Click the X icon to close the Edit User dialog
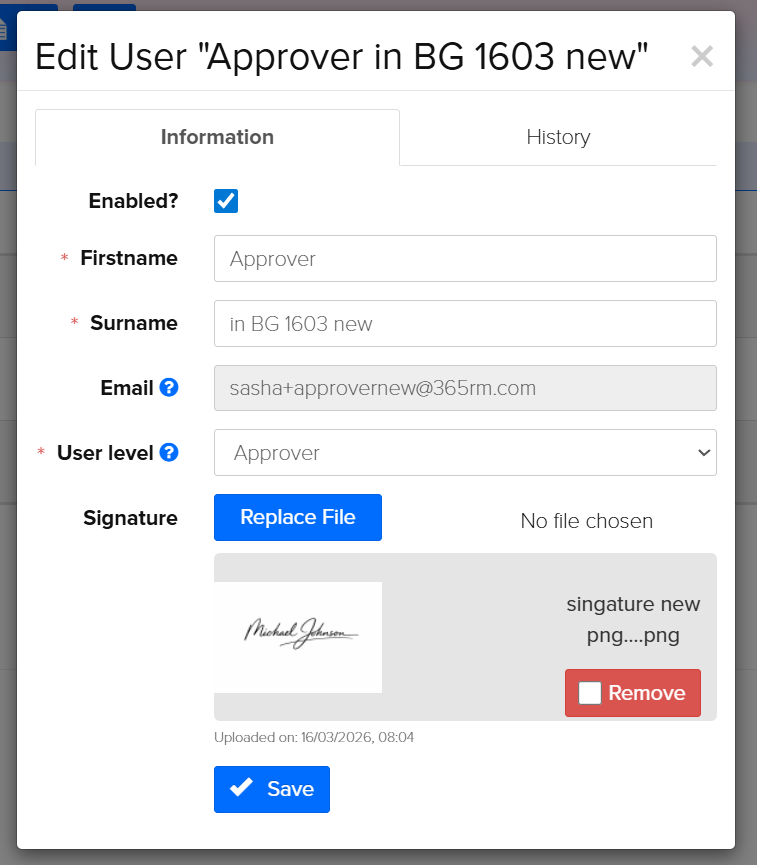This screenshot has height=865, width=757. [701, 56]
